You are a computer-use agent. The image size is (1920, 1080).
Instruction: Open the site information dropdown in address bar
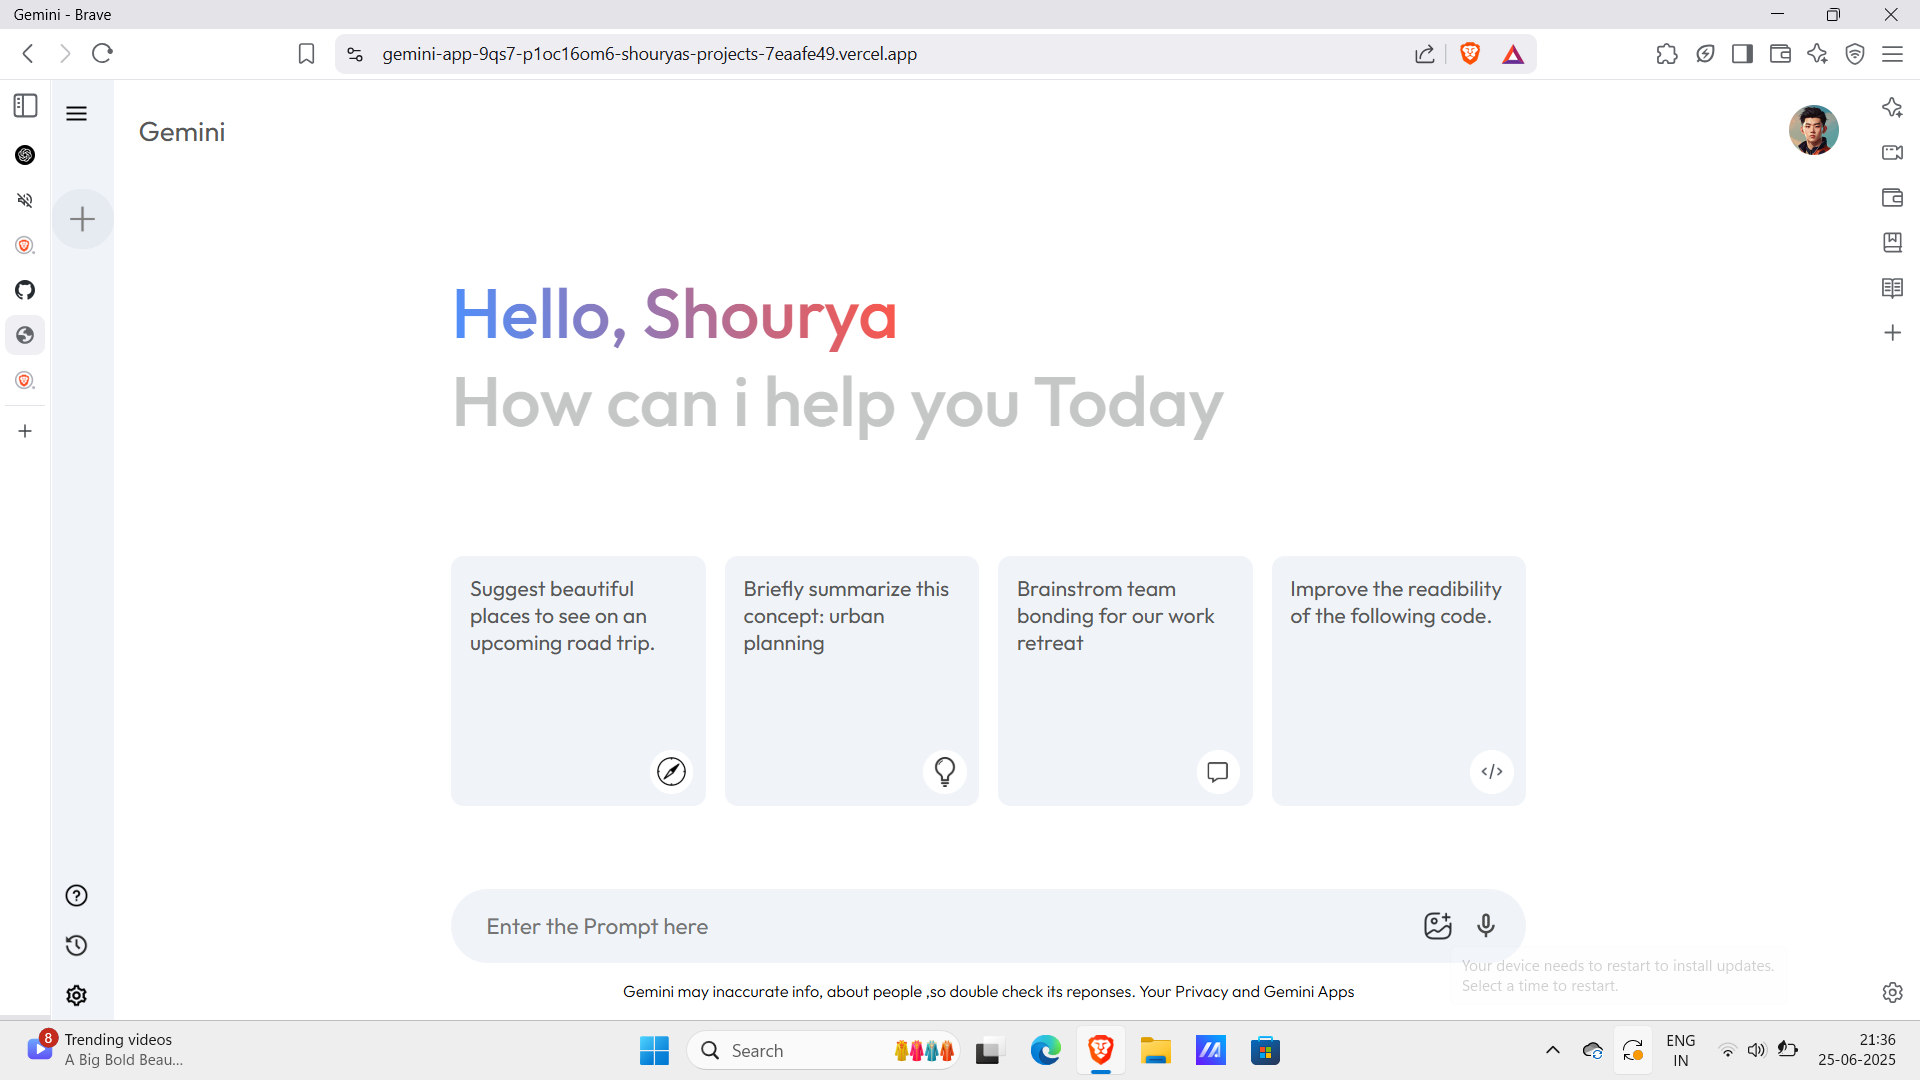355,54
